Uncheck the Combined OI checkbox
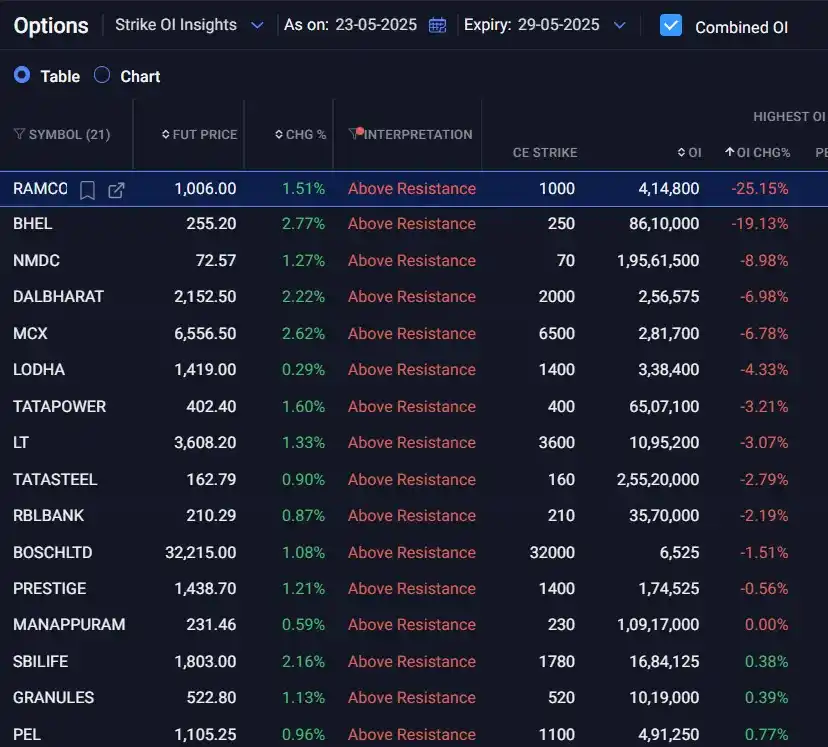828x747 pixels. 671,25
